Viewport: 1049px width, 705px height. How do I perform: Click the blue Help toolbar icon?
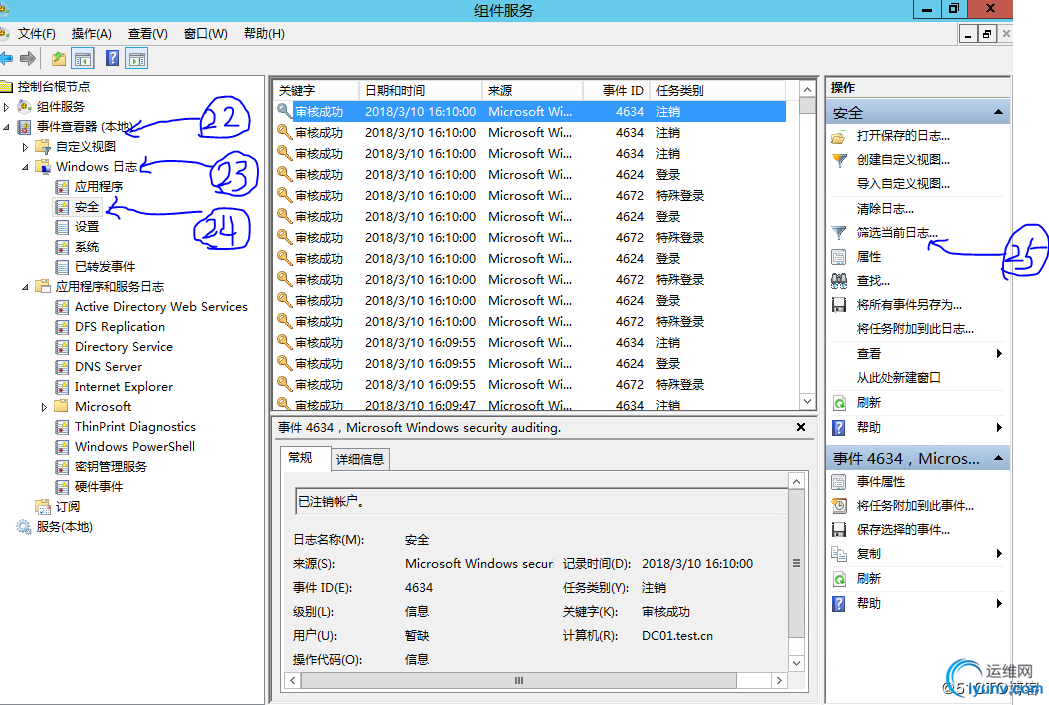tap(112, 59)
